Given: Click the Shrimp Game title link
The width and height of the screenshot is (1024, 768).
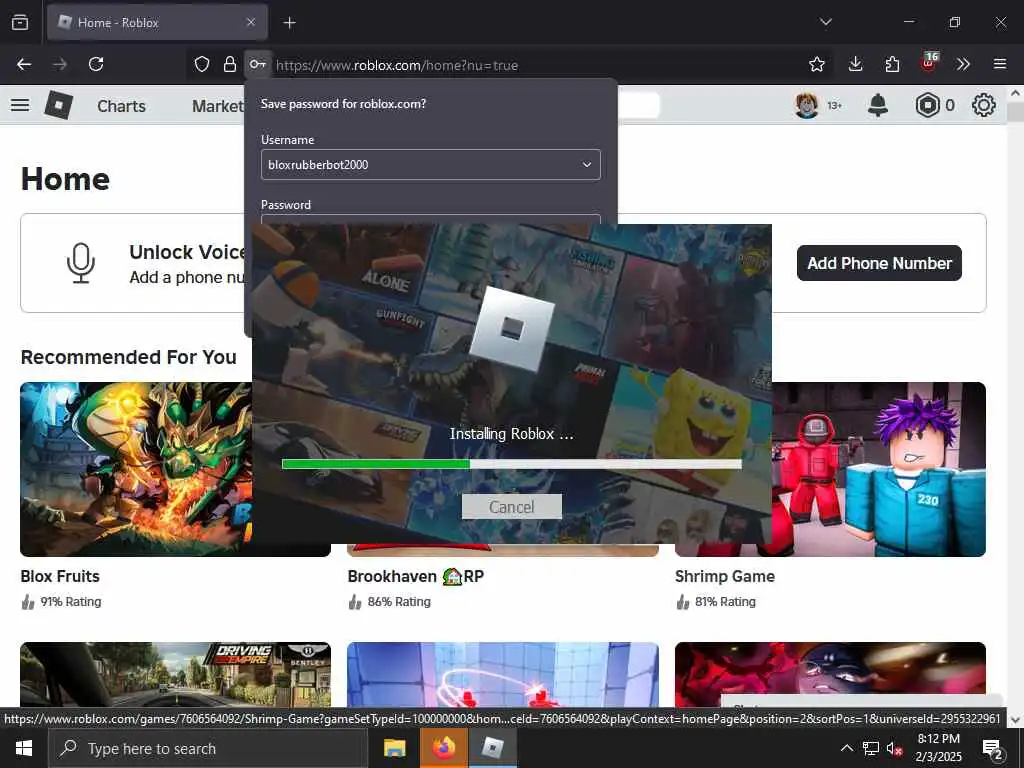Looking at the screenshot, I should [x=725, y=576].
